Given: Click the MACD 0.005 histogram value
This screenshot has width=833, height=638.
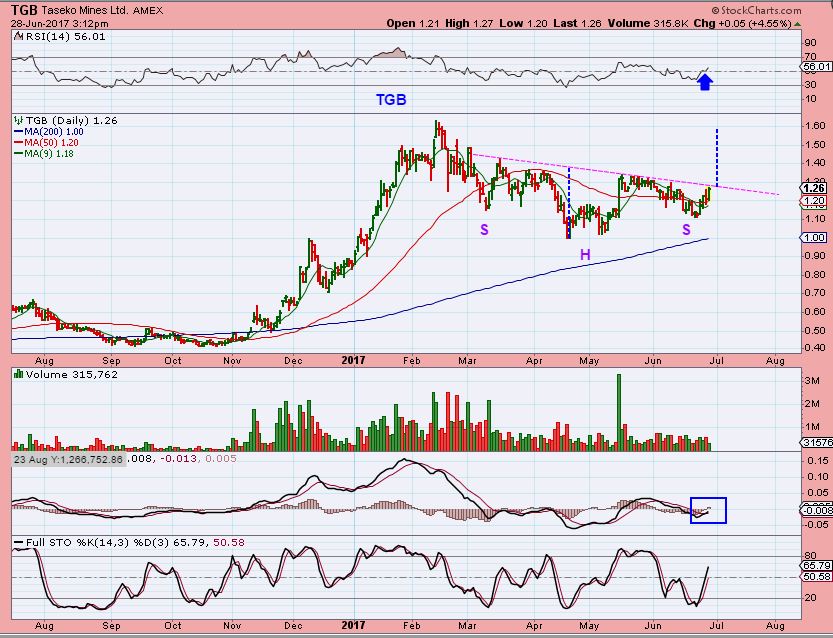Looking at the screenshot, I should [220, 459].
